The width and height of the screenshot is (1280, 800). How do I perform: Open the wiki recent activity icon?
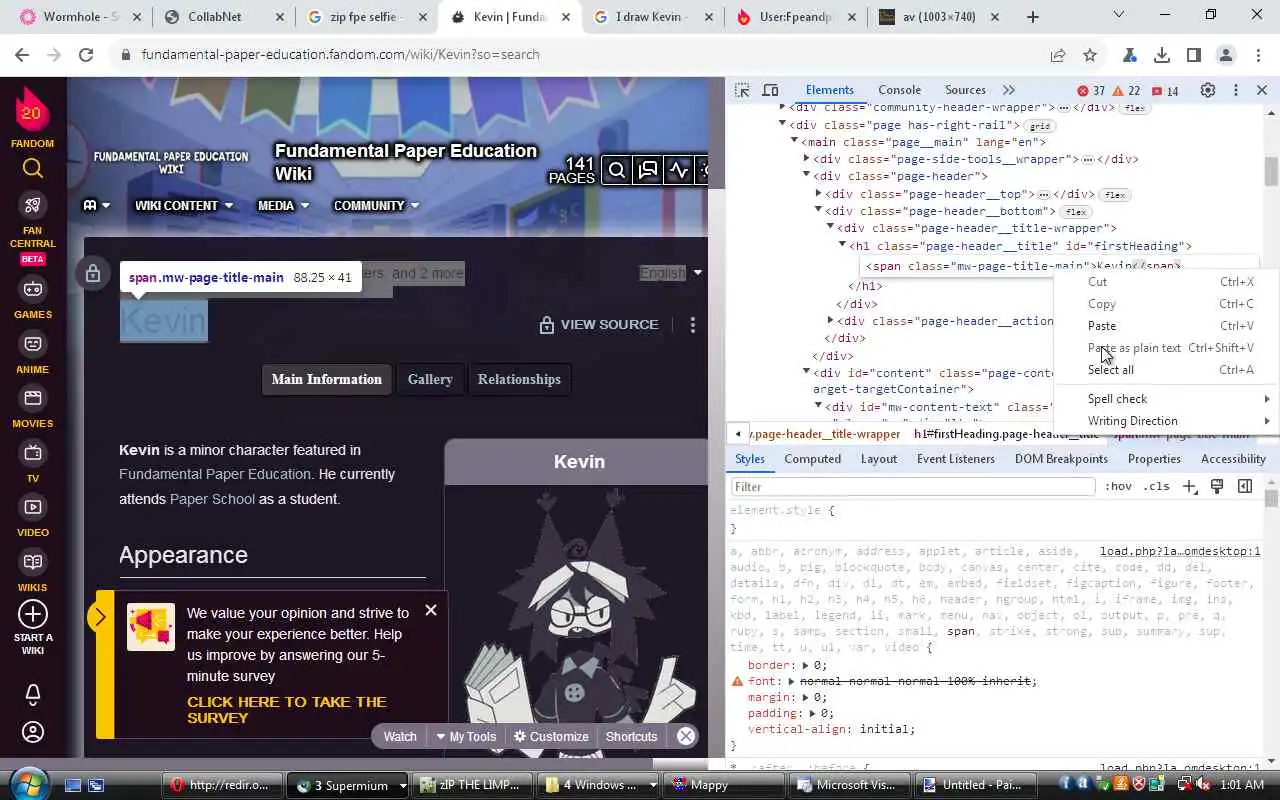click(x=679, y=170)
